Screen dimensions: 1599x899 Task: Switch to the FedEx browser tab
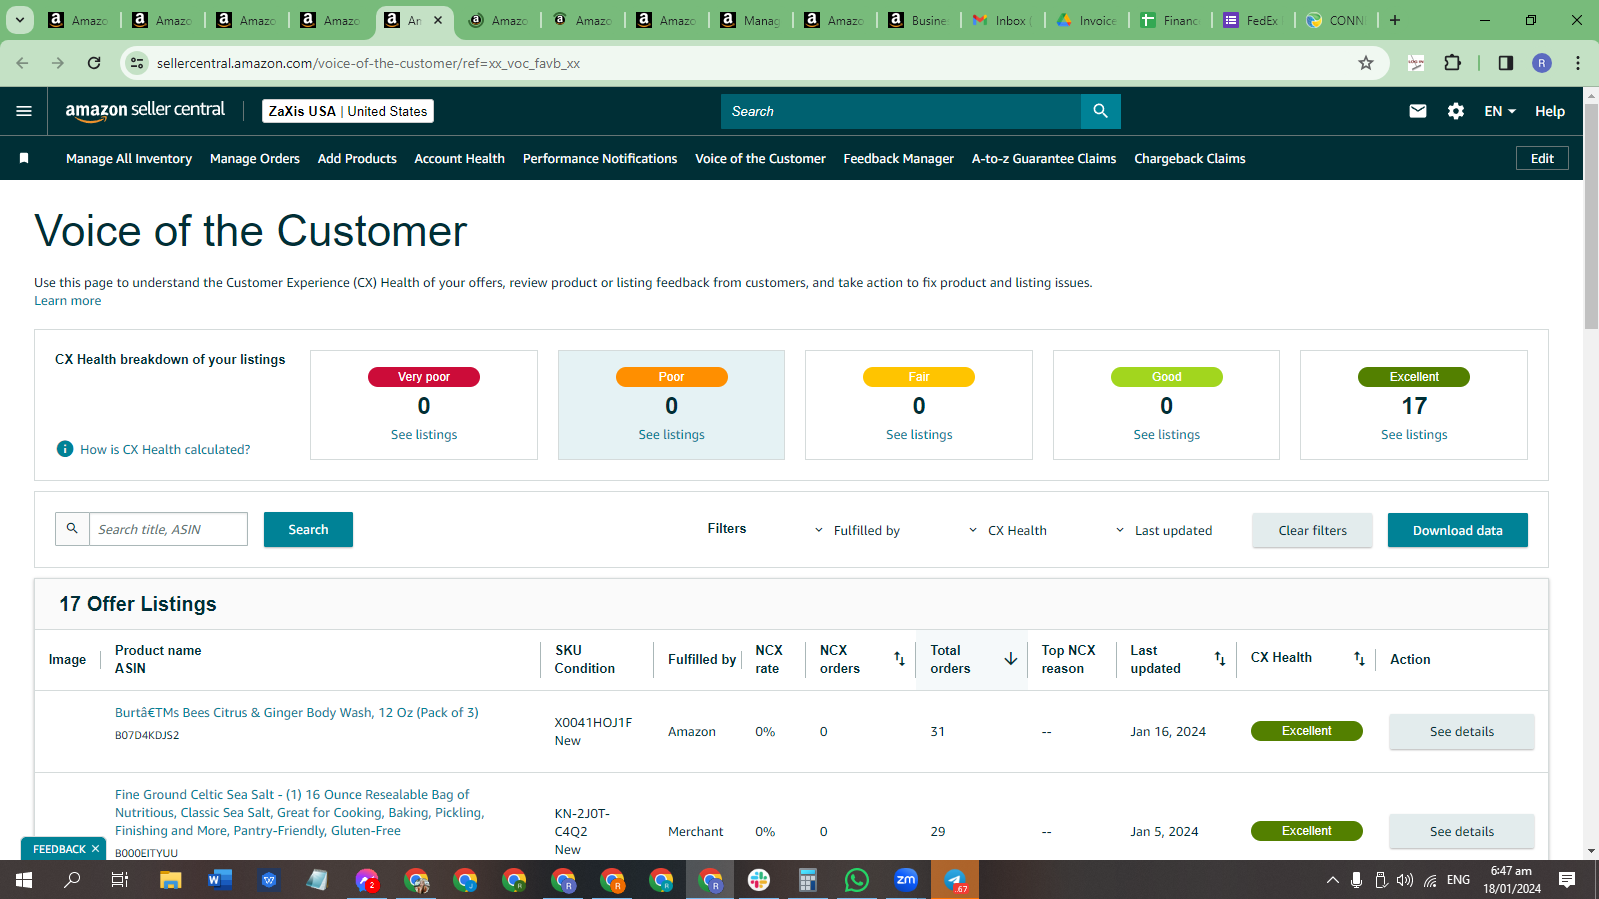(1253, 20)
